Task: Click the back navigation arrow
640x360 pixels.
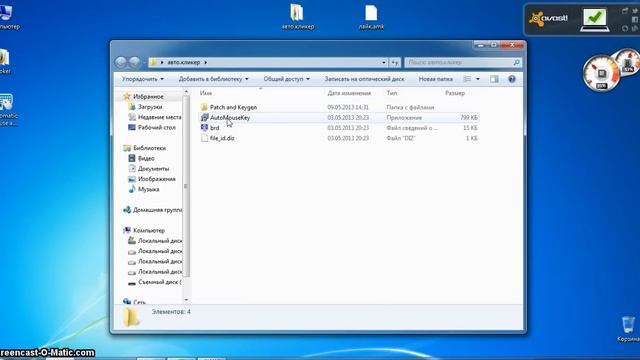Action: 121,62
